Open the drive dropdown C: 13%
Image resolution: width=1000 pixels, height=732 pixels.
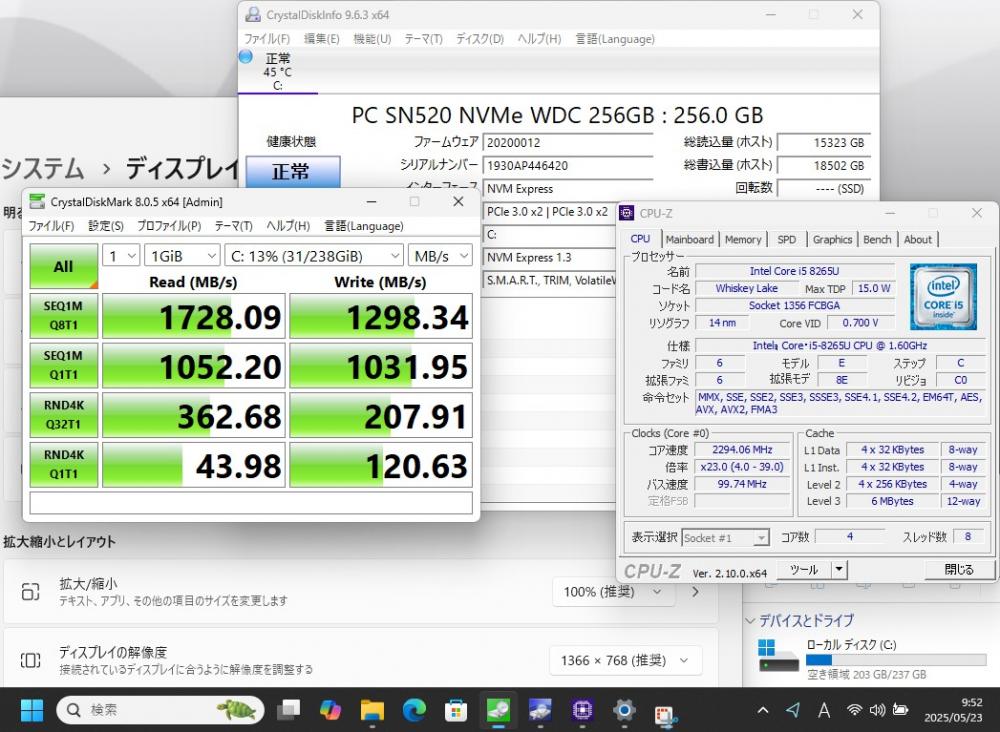[314, 256]
